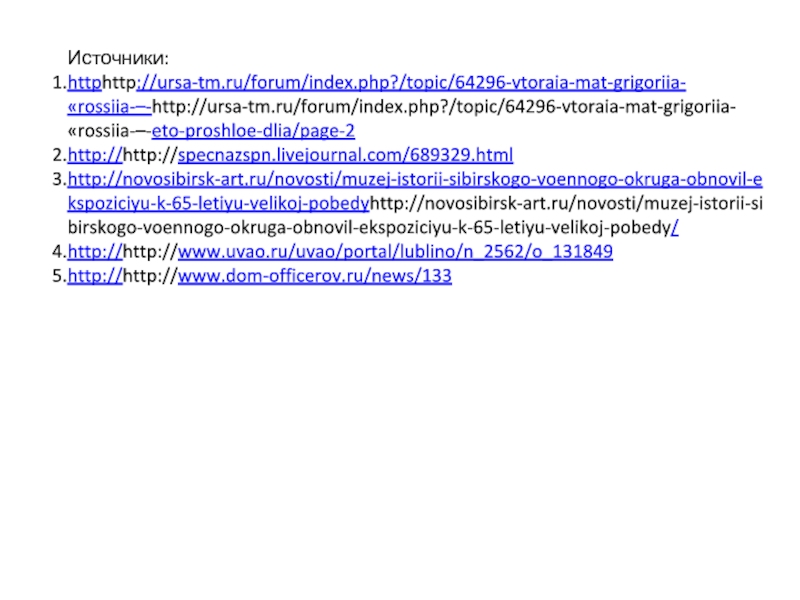Click trailing slash link after pobedy
This screenshot has height=600, width=800.
675,228
